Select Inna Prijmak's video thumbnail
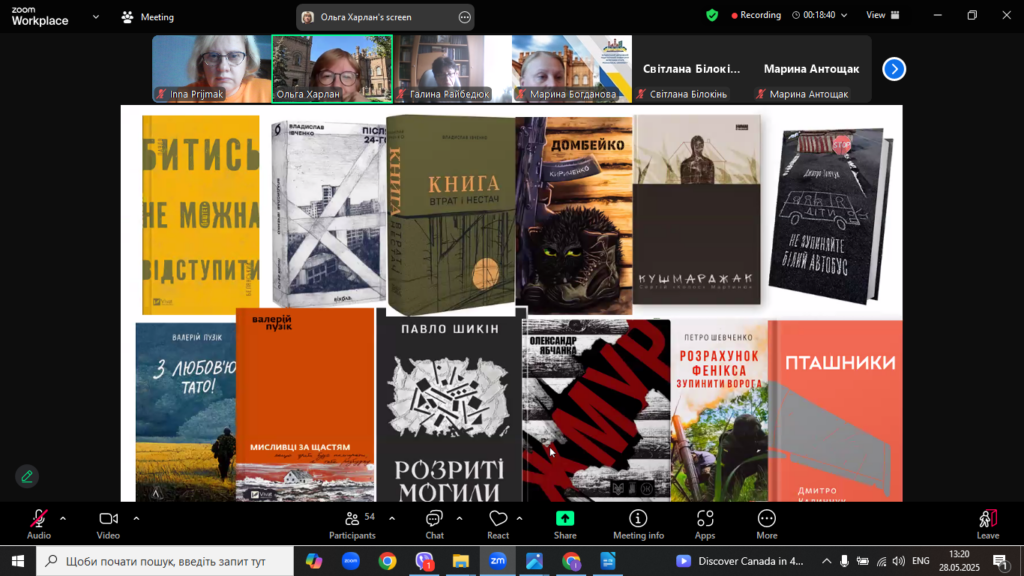 (212, 69)
